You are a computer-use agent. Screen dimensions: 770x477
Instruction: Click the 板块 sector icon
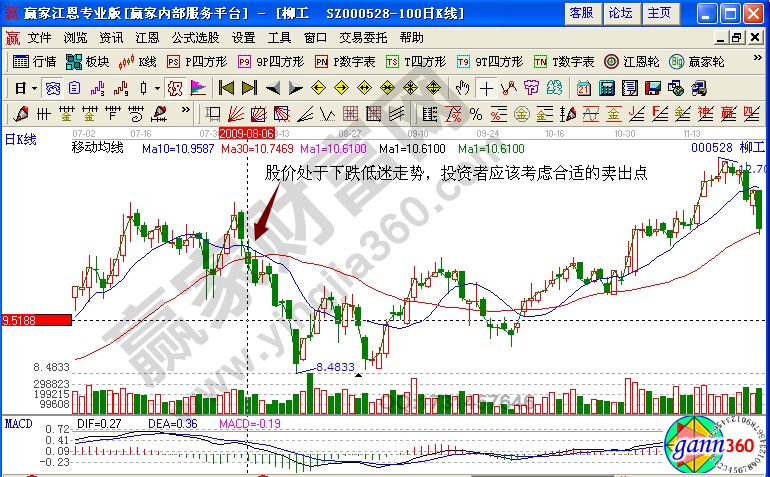click(x=88, y=62)
